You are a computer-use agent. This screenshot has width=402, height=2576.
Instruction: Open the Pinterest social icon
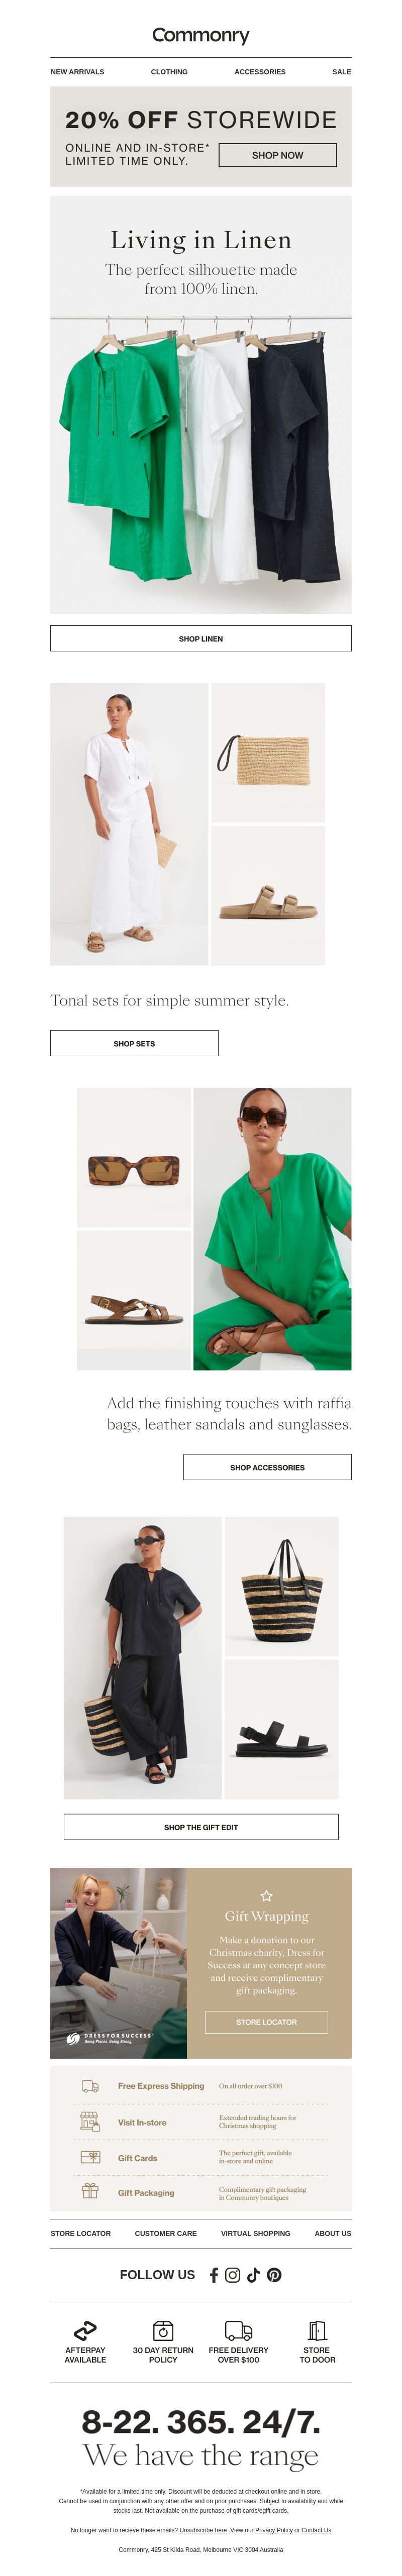[x=274, y=2274]
